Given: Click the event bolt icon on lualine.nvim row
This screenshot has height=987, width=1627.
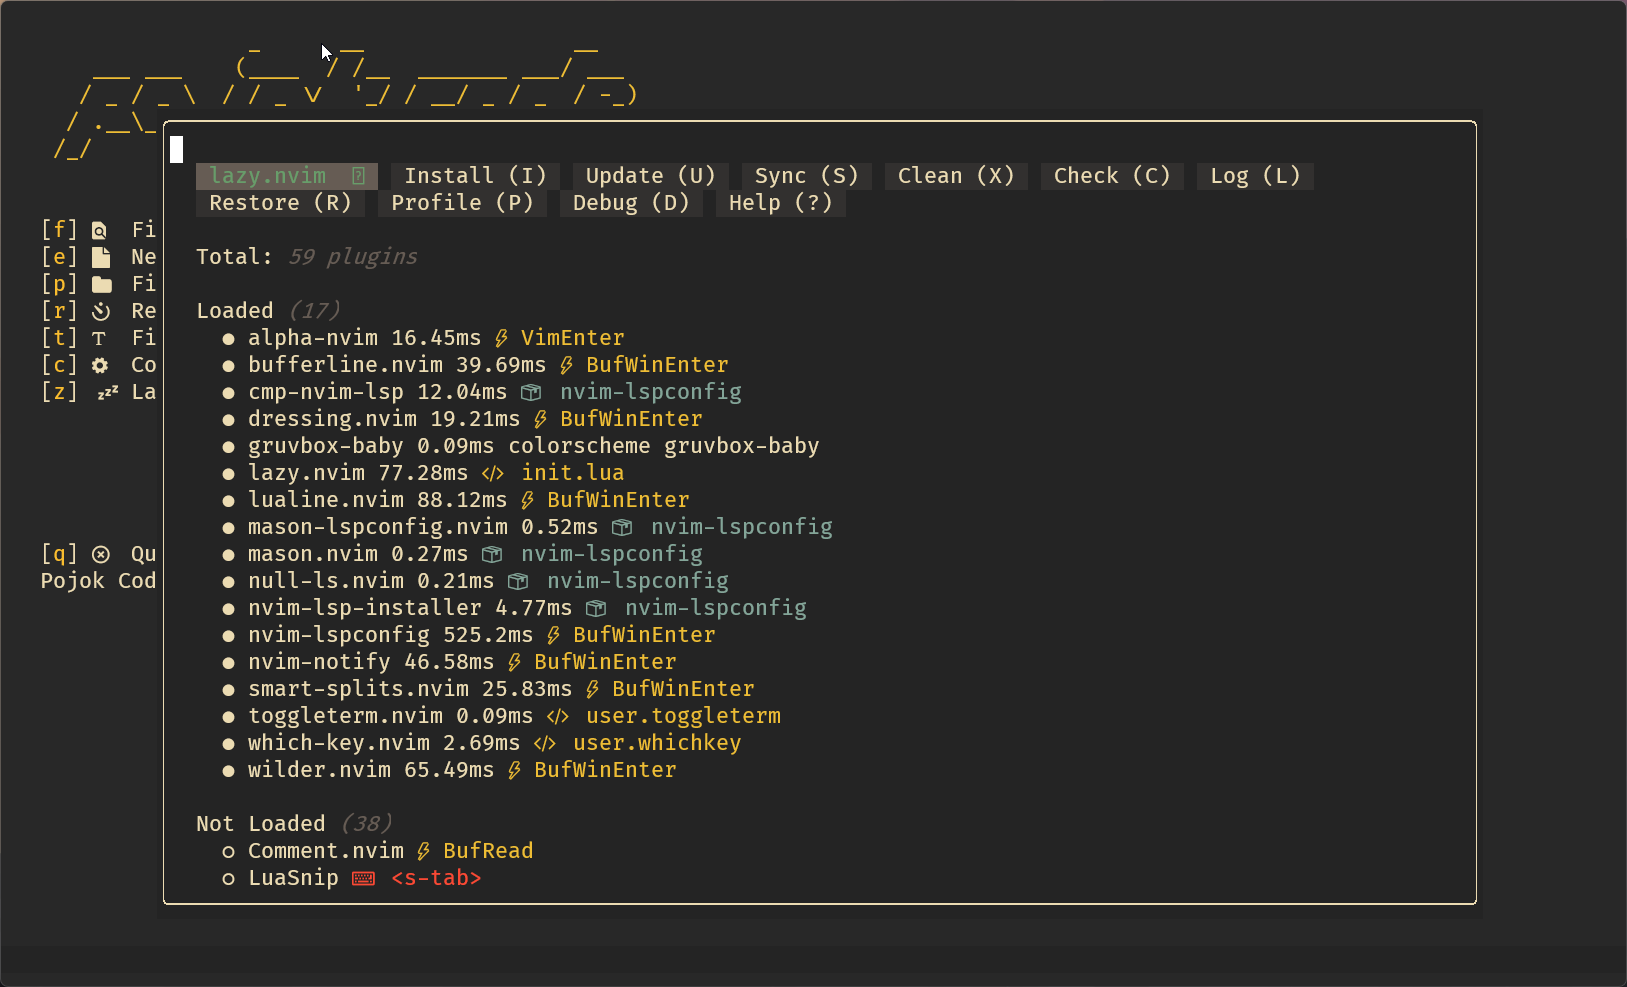Looking at the screenshot, I should (x=528, y=500).
